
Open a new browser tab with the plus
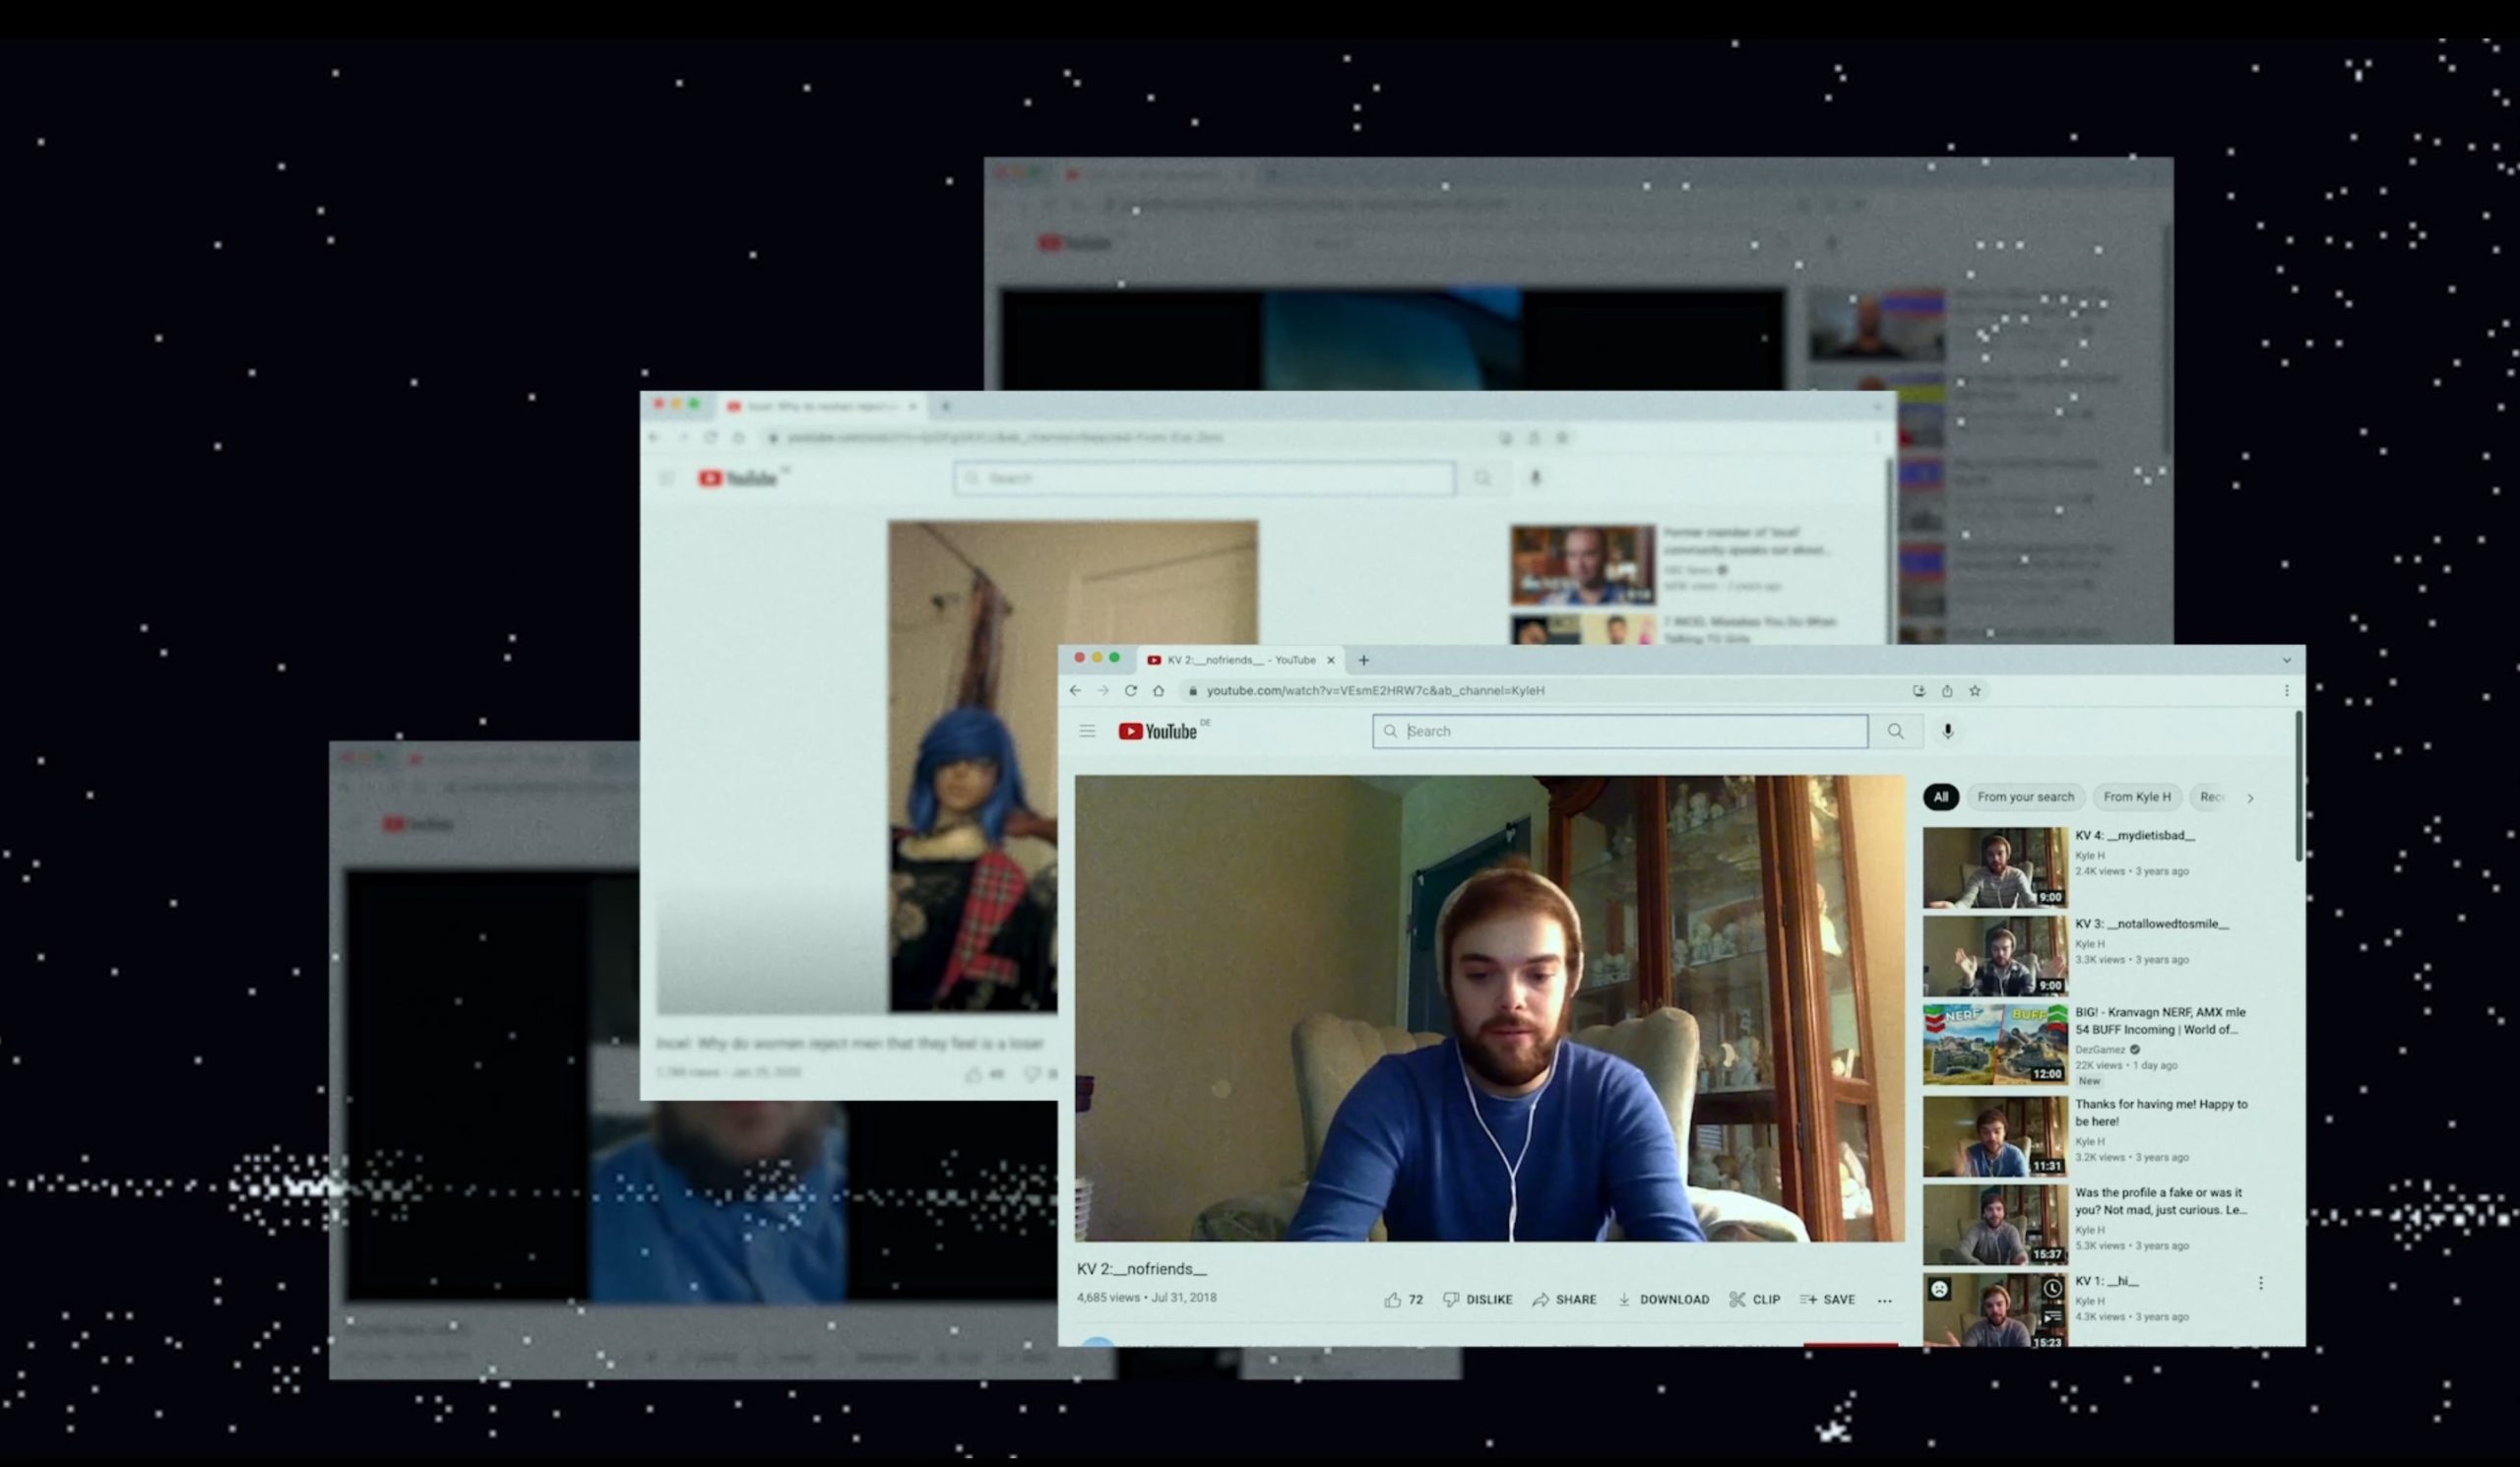click(1363, 660)
